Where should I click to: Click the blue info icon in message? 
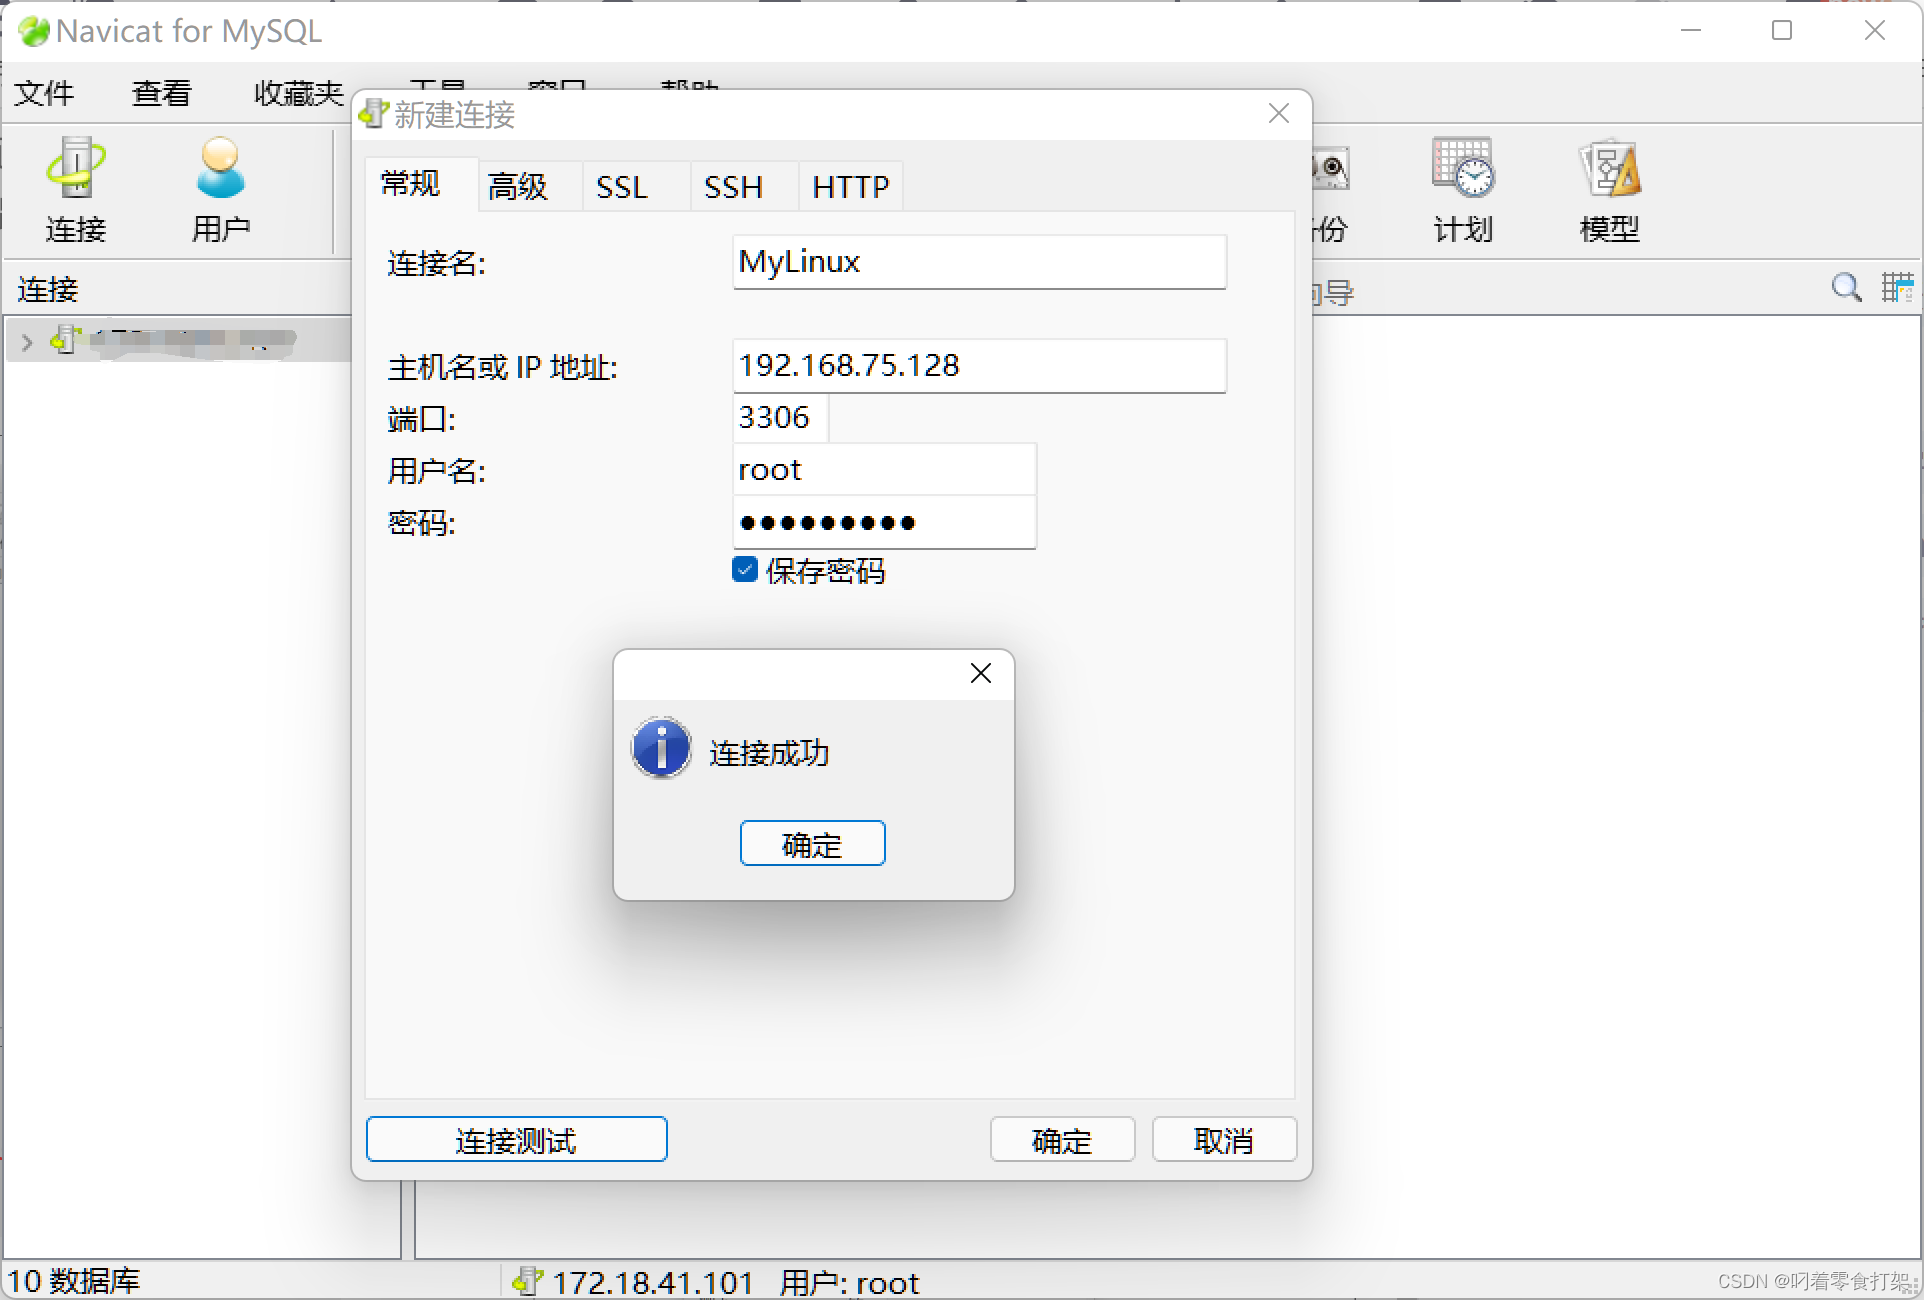pyautogui.click(x=661, y=748)
